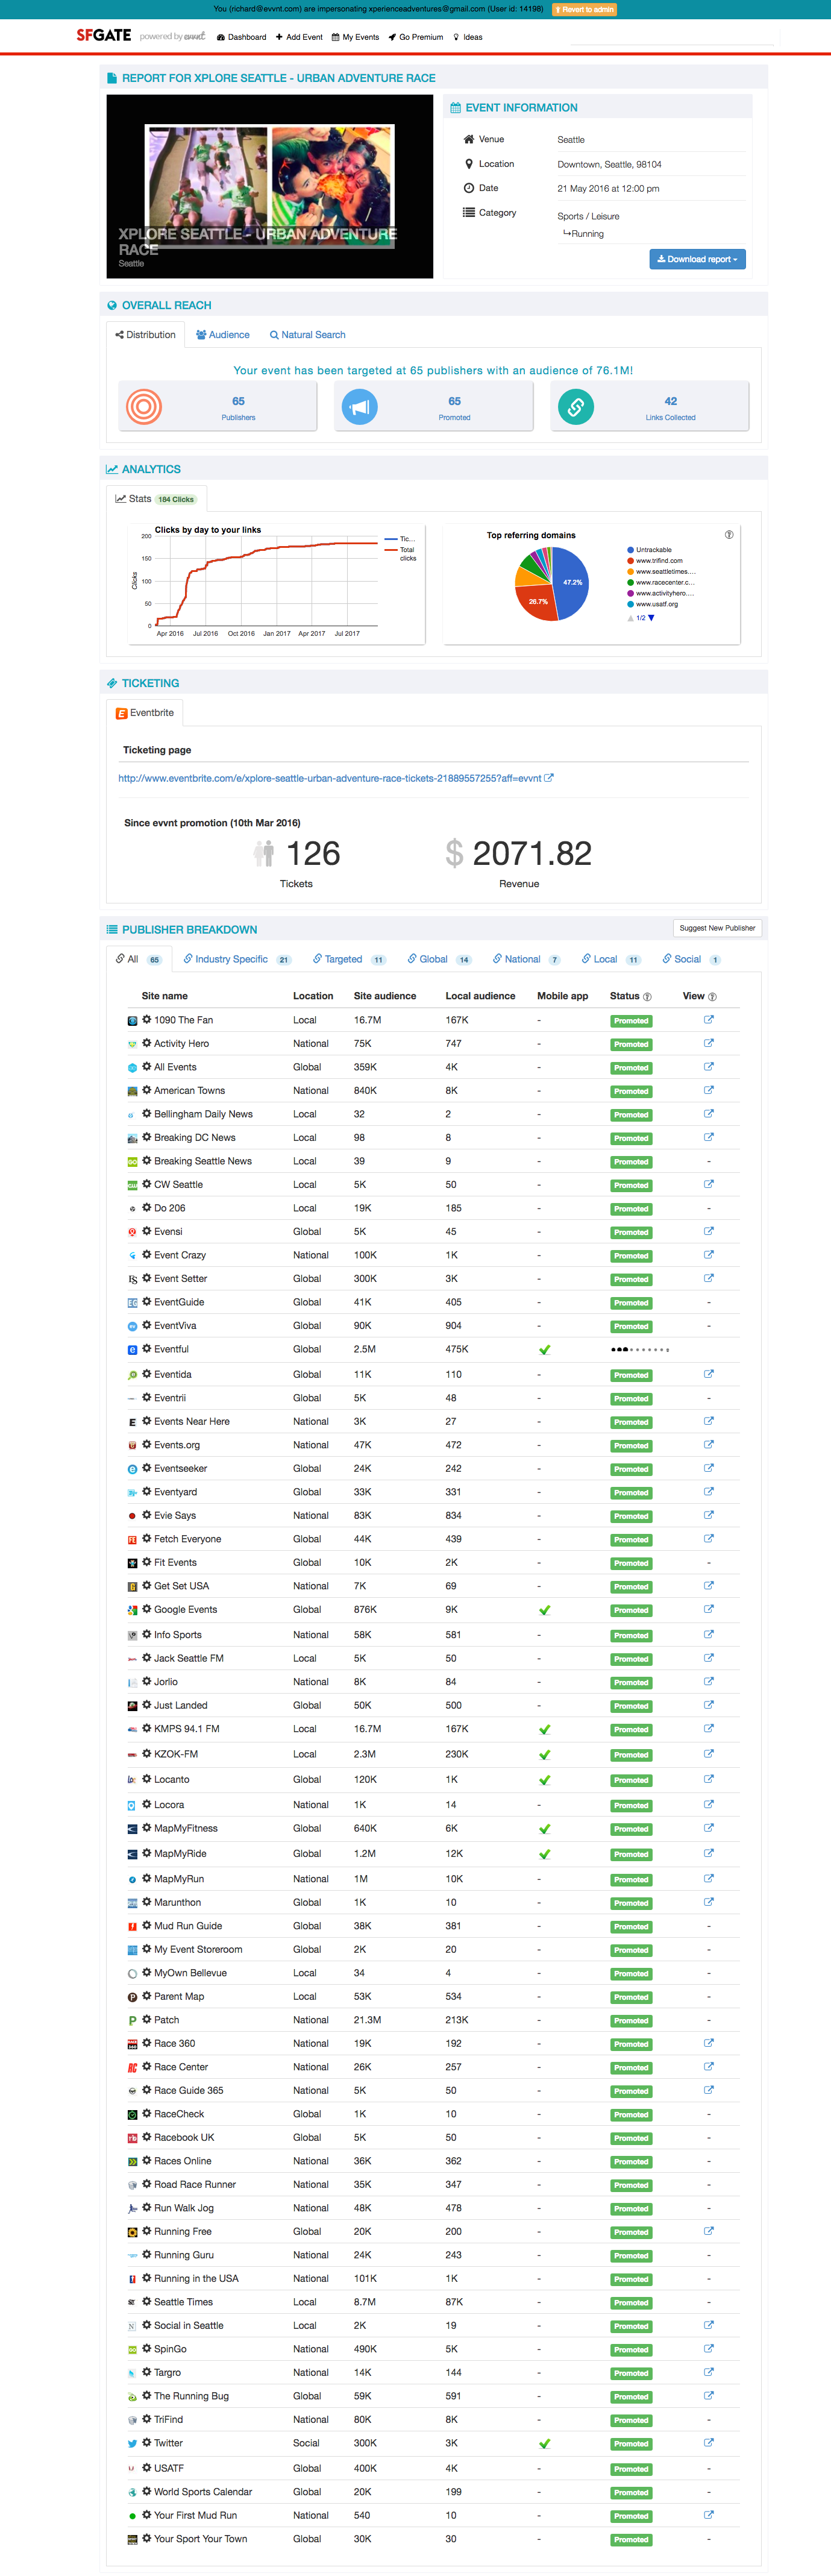
Task: Open external view link for Your First Mud Run
Action: point(709,2514)
